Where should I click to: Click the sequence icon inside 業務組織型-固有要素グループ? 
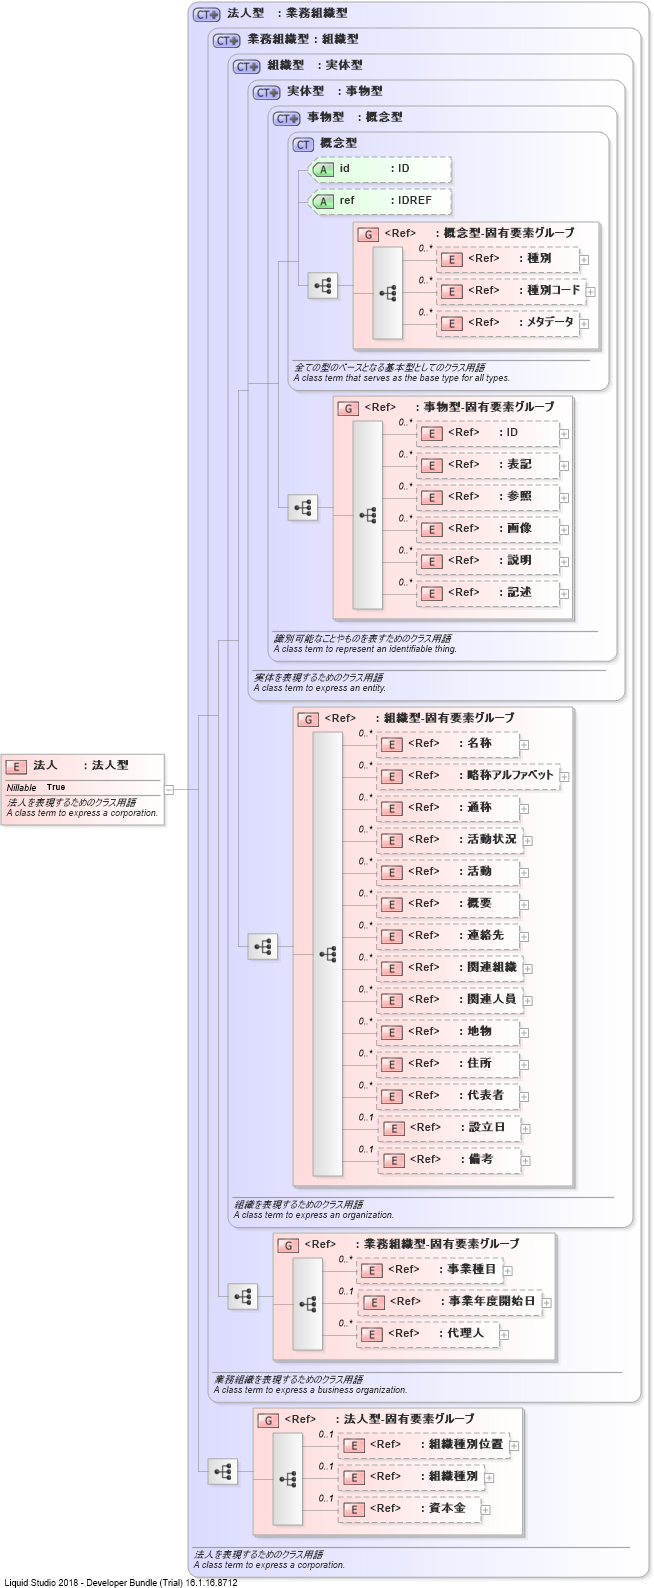[x=308, y=1304]
